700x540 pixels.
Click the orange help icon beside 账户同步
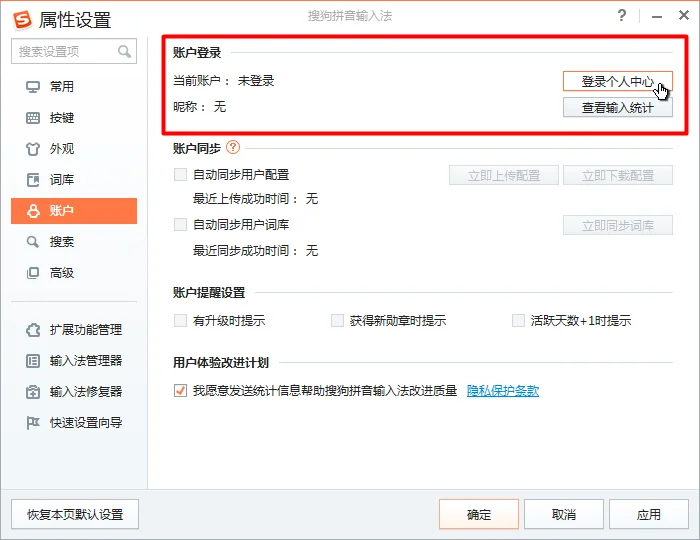coord(233,148)
